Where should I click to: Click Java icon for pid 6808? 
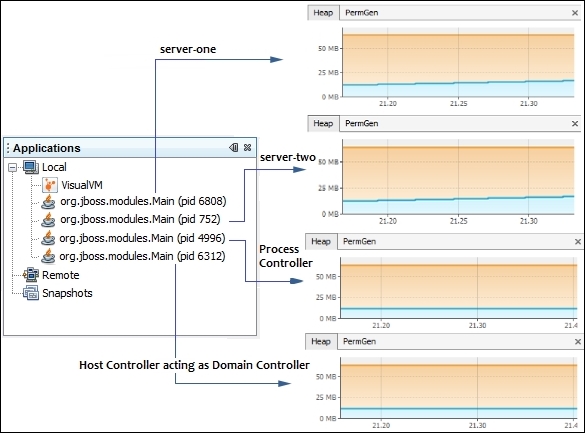point(48,201)
